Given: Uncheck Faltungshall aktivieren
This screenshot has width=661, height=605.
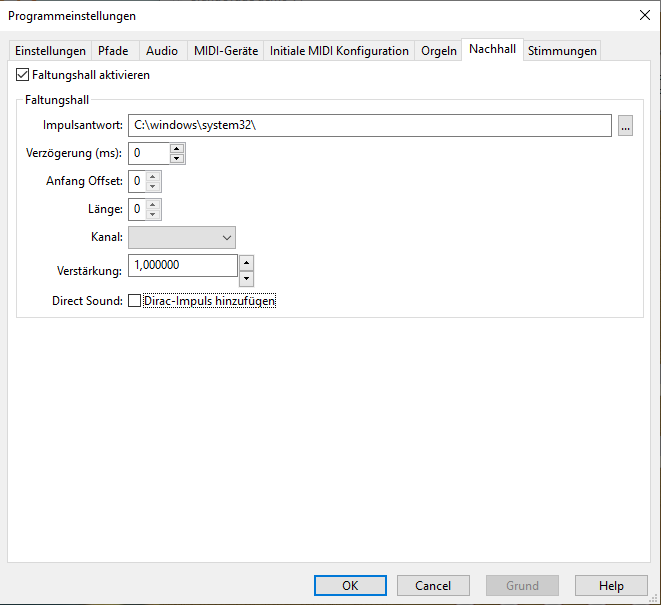Looking at the screenshot, I should point(23,75).
